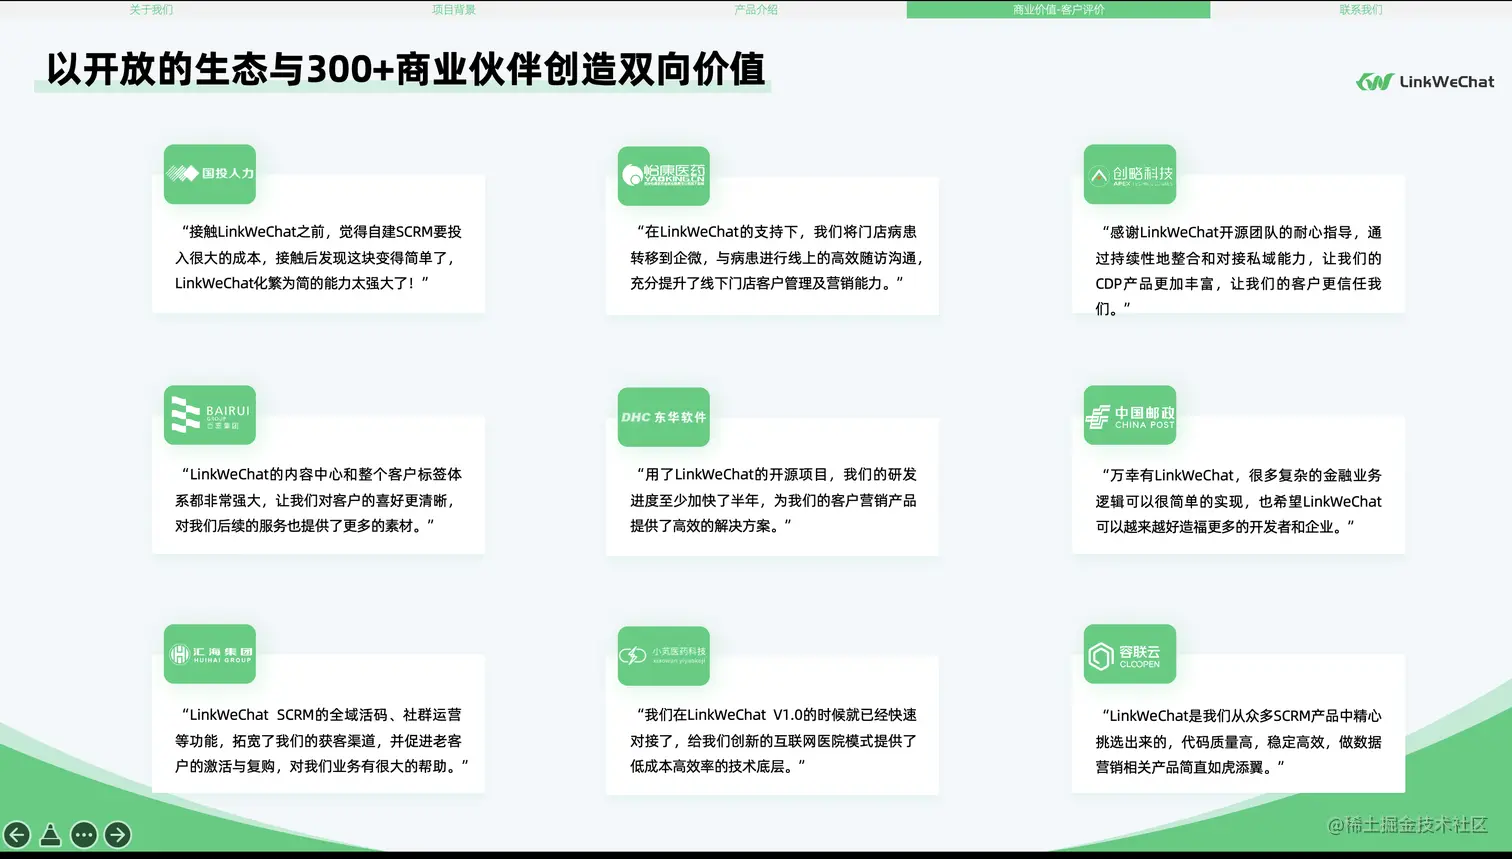The image size is (1512, 859).
Task: Jump to the 关于我们 section tab
Action: click(x=151, y=9)
